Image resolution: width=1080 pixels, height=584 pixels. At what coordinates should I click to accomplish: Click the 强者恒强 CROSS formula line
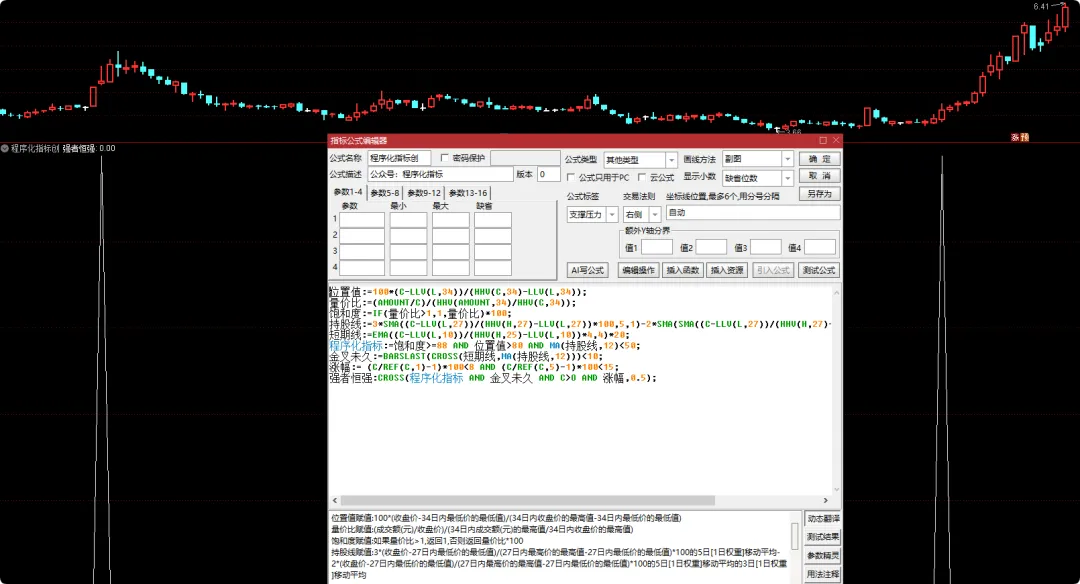tap(492, 378)
